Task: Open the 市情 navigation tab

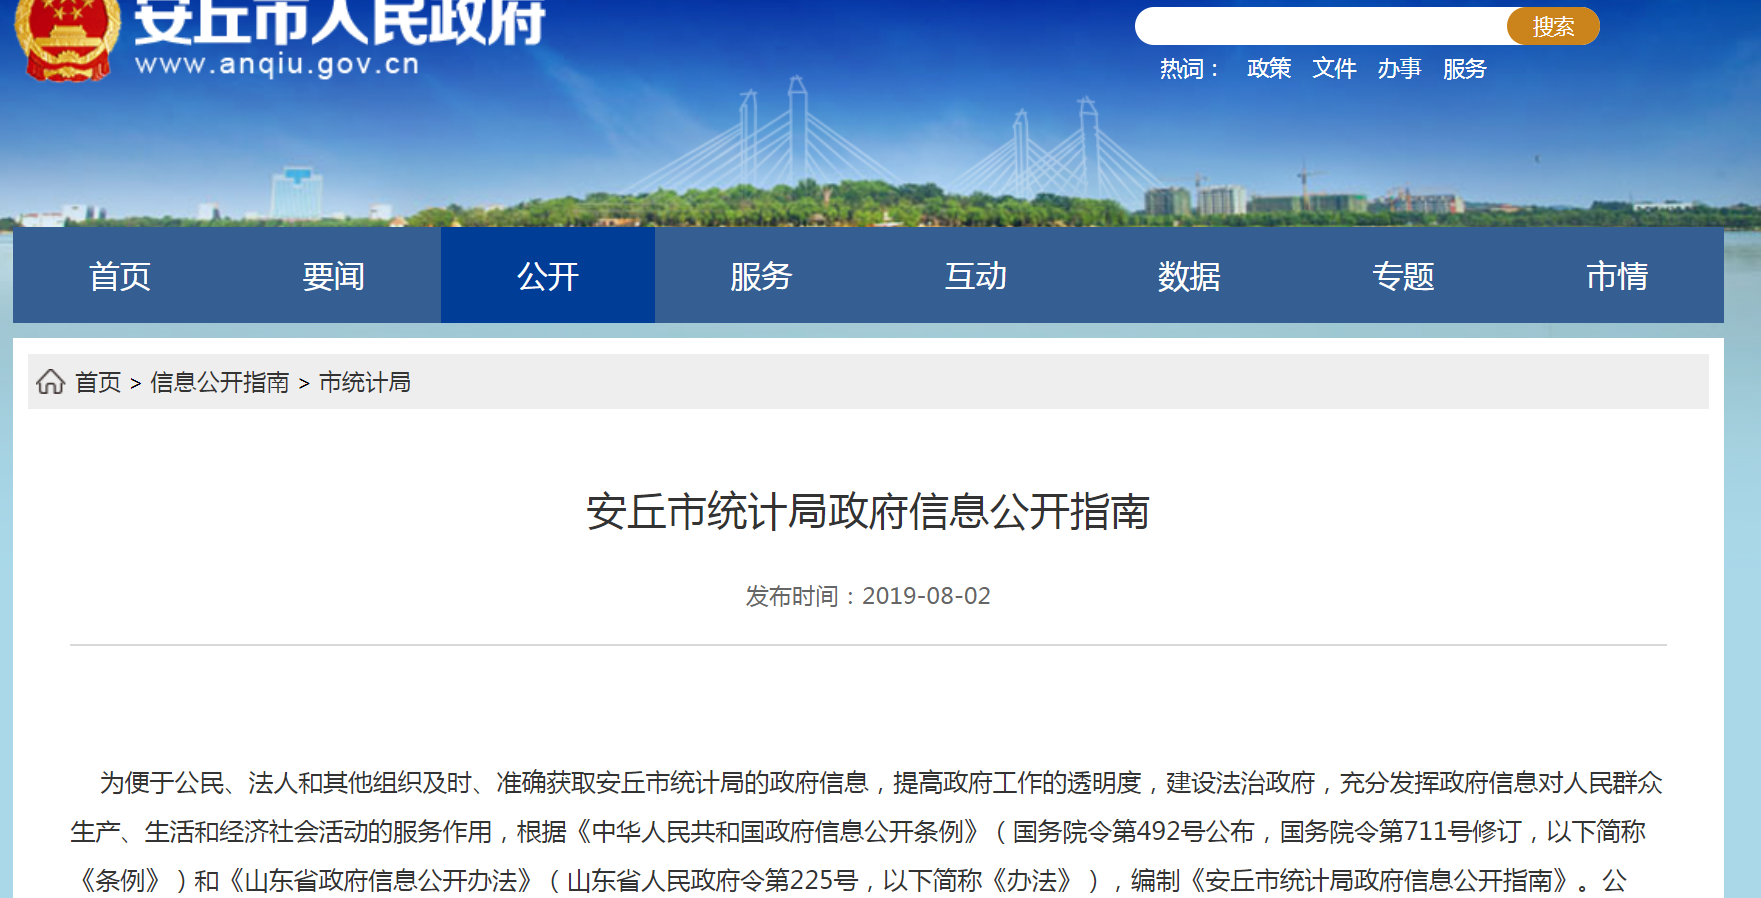Action: 1617,275
